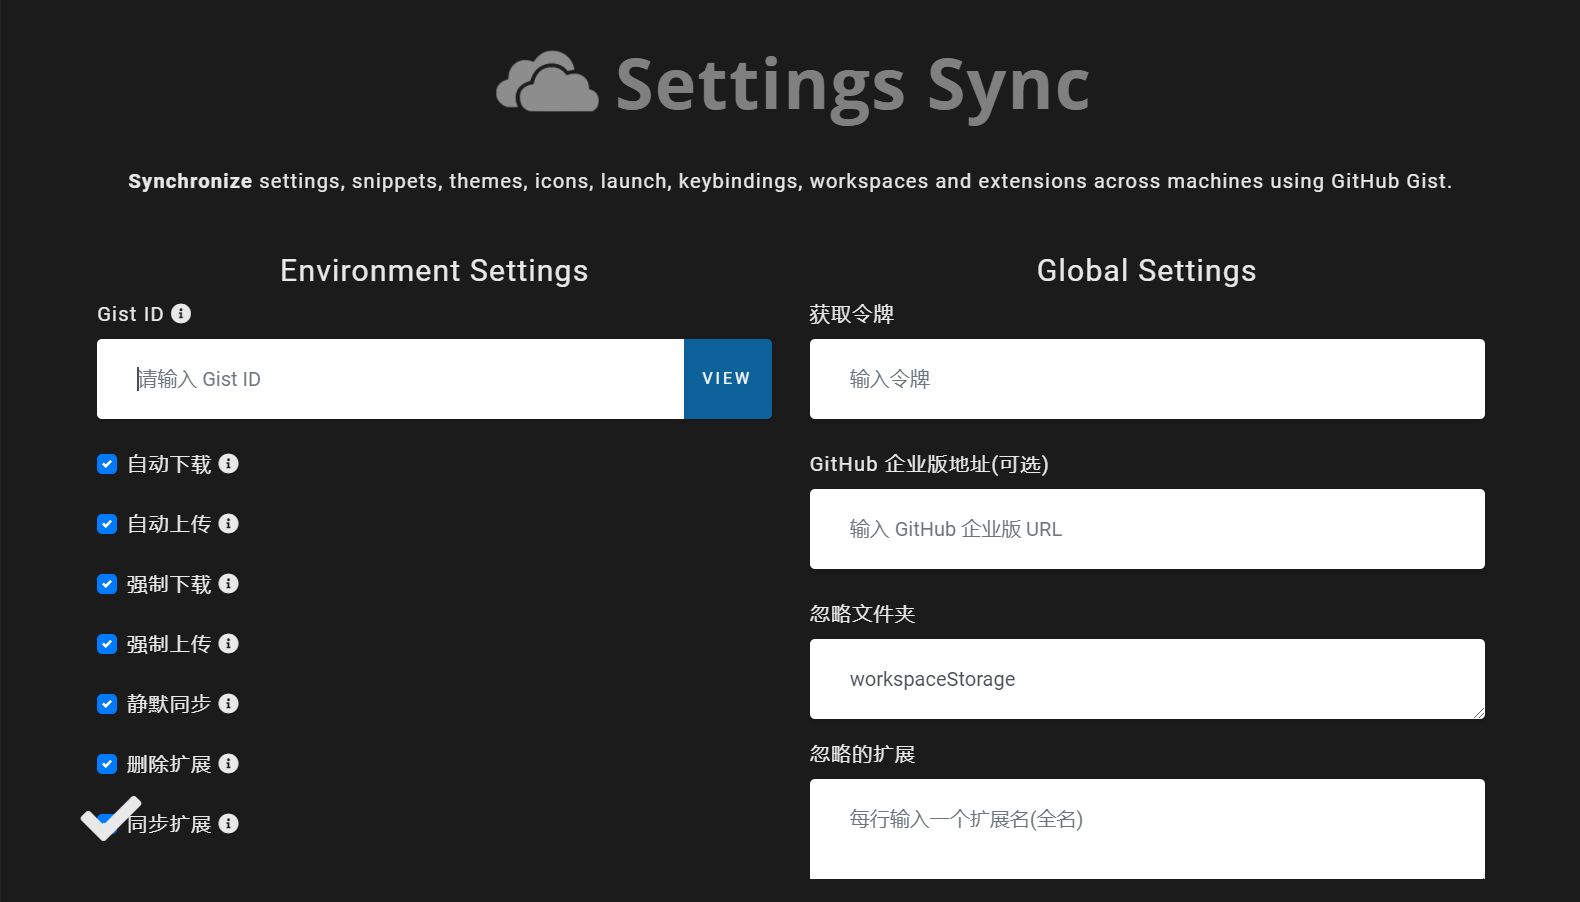The height and width of the screenshot is (902, 1580).
Task: Click the Settings Sync title text
Action: click(x=853, y=88)
